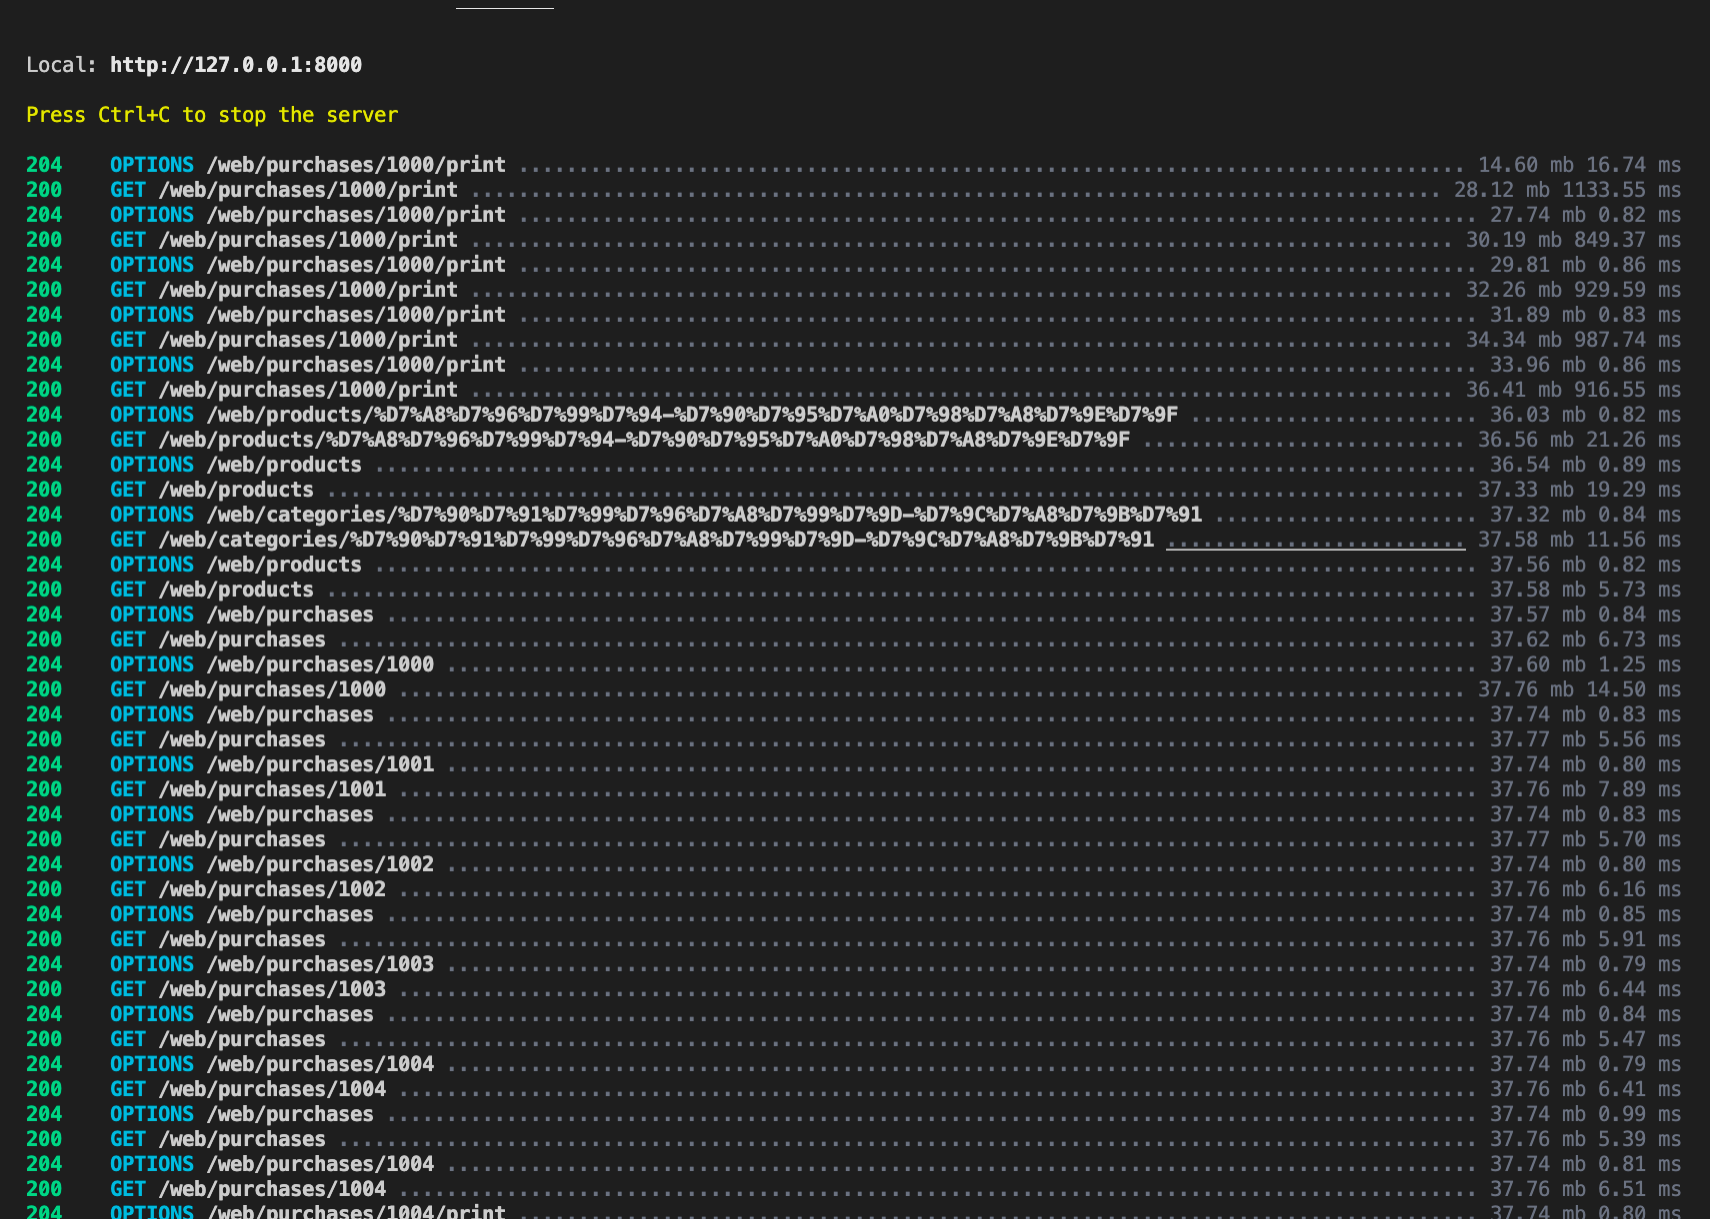Select the GET /web/purchases request at 5.56 ms

pos(240,739)
